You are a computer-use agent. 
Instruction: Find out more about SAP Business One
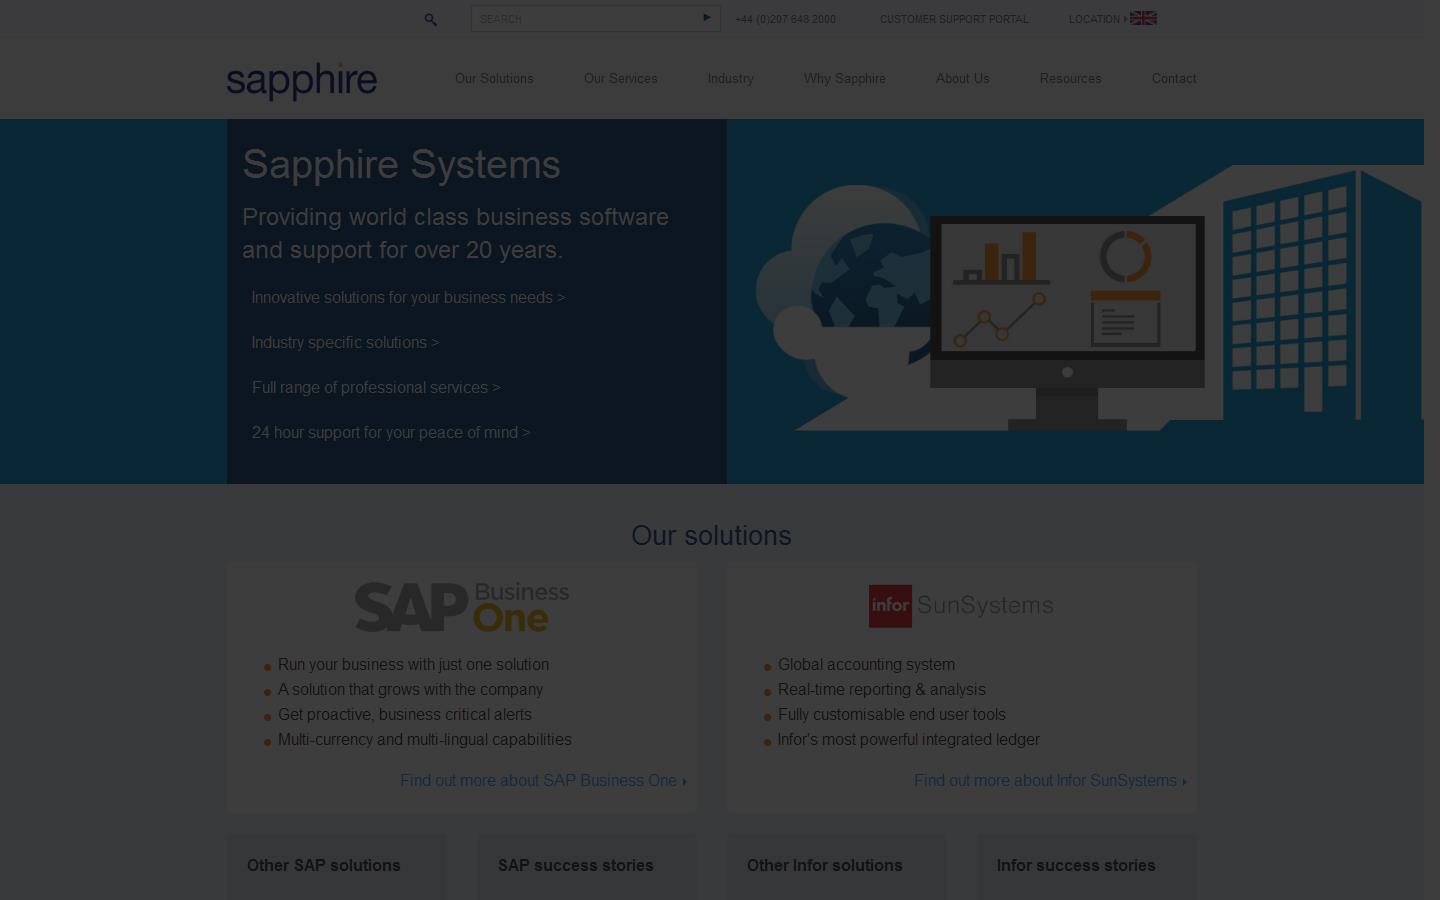(543, 781)
